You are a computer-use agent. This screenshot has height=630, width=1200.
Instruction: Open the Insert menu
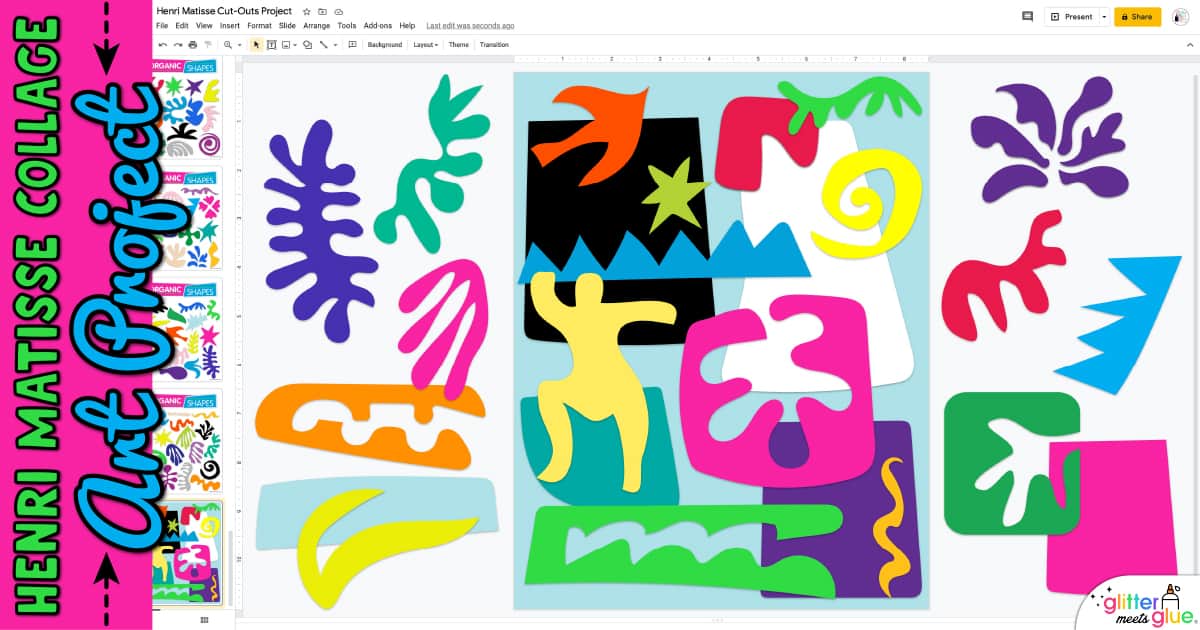(230, 25)
